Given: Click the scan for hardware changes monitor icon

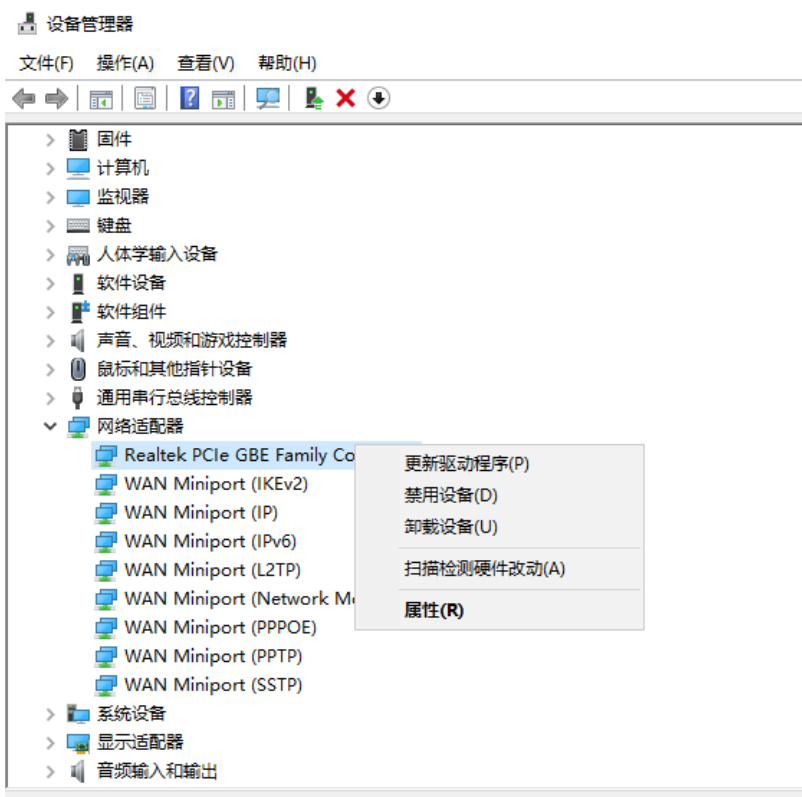Looking at the screenshot, I should [x=268, y=98].
